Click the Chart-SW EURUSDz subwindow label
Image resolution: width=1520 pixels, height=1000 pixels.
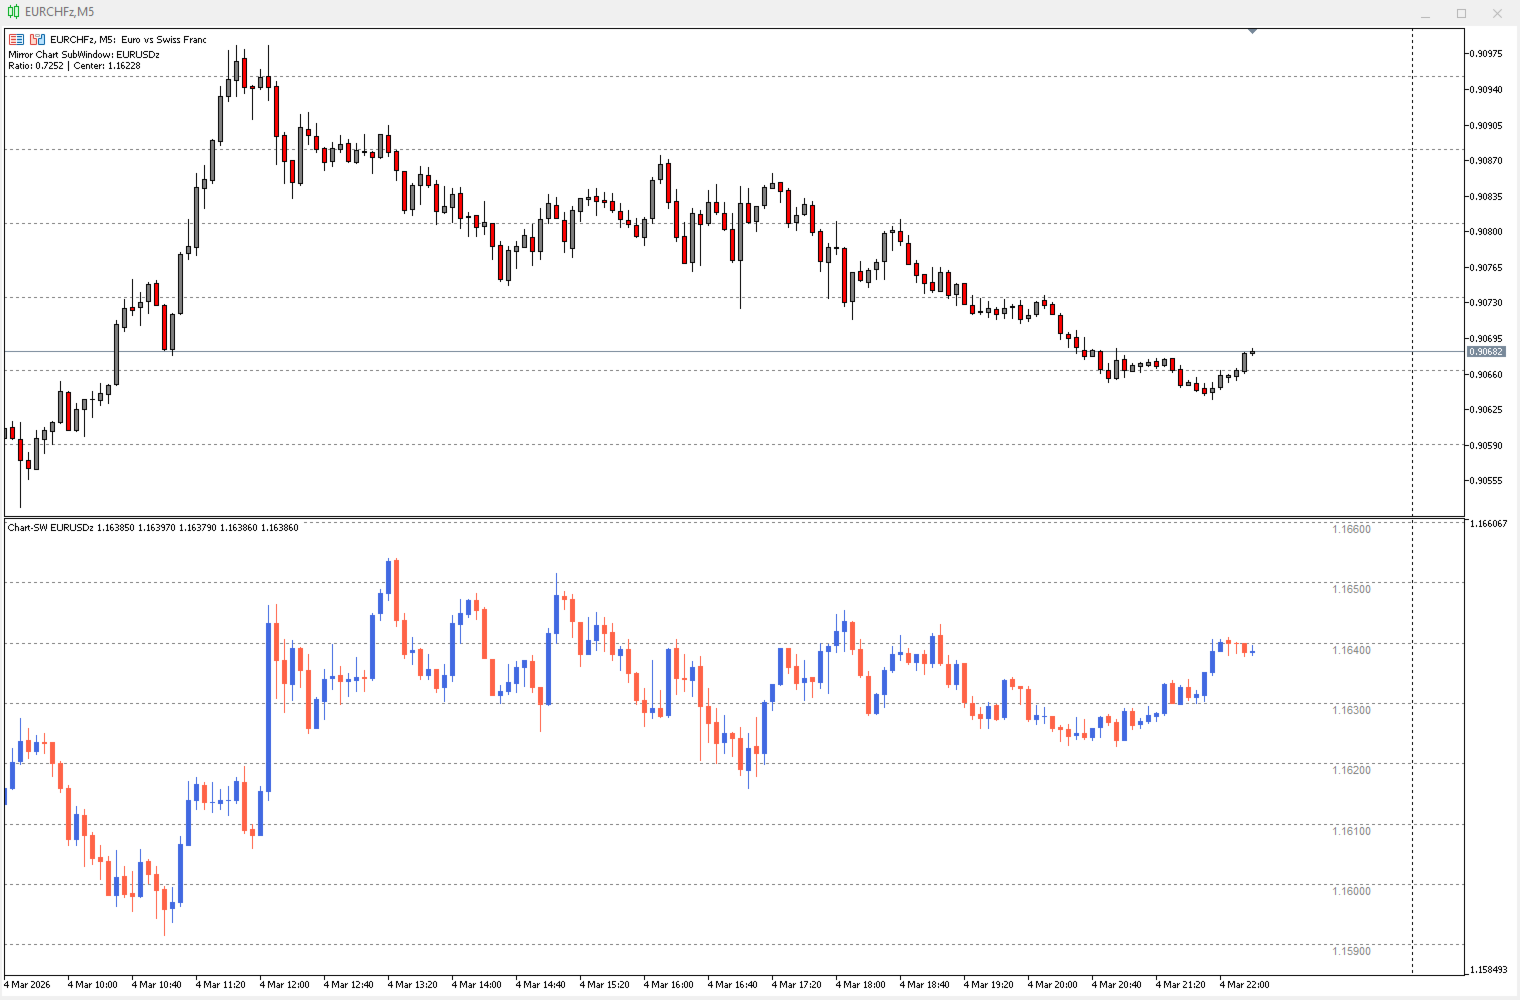[51, 528]
